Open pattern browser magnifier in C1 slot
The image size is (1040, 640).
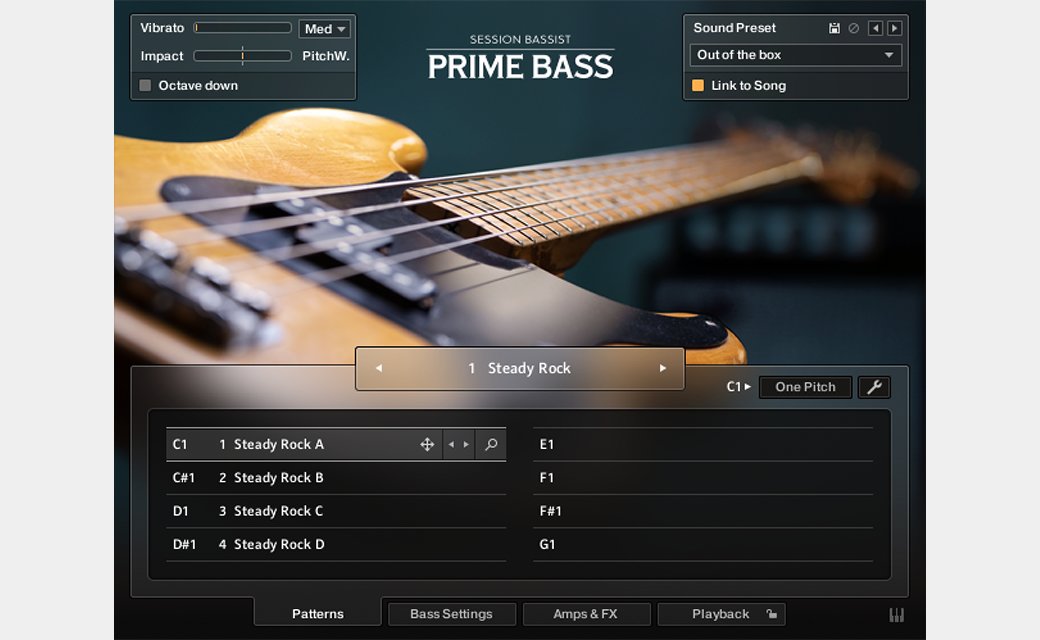[491, 444]
